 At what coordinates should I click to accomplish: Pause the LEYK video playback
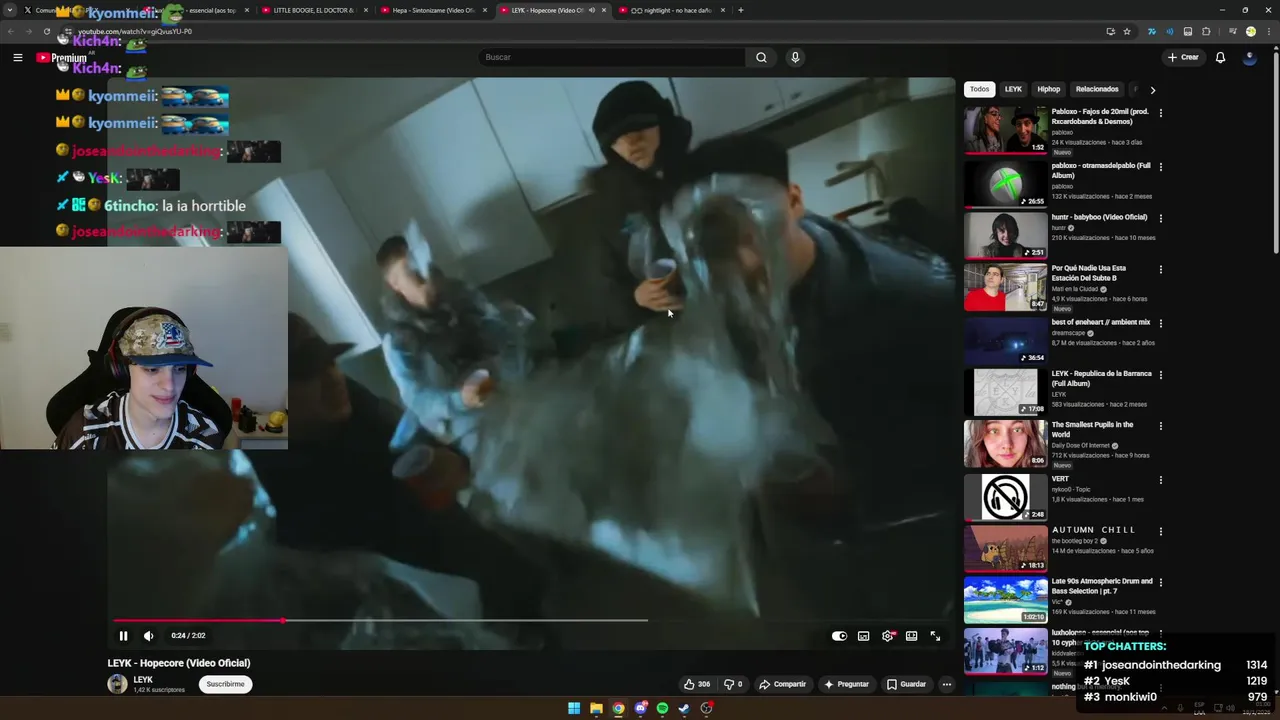123,636
